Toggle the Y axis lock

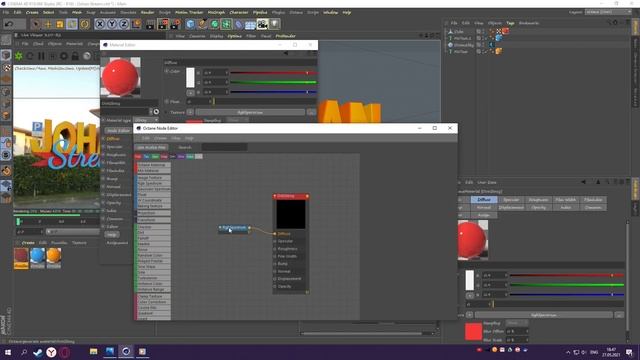(111, 24)
